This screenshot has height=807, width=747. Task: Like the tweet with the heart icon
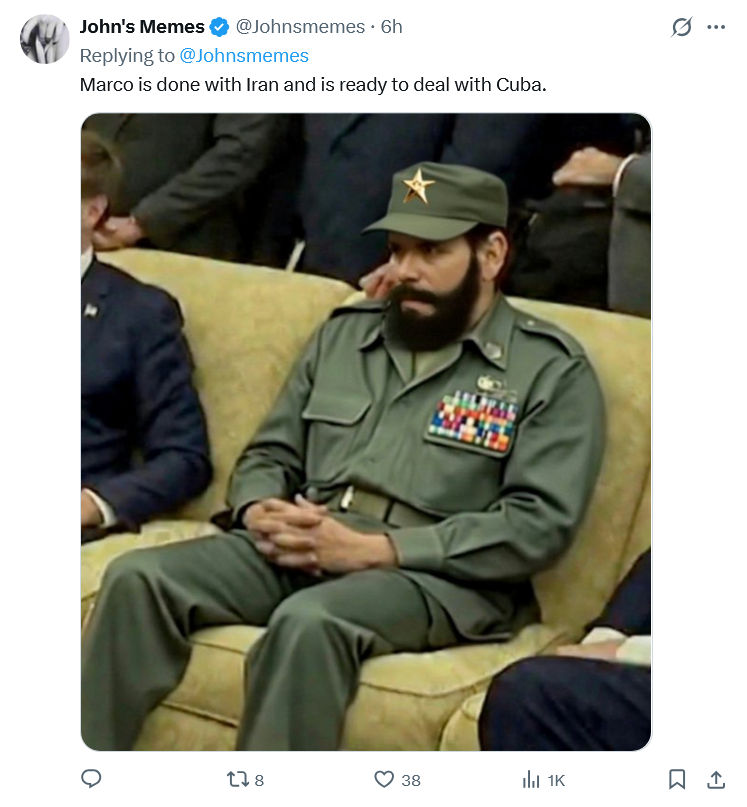384,779
